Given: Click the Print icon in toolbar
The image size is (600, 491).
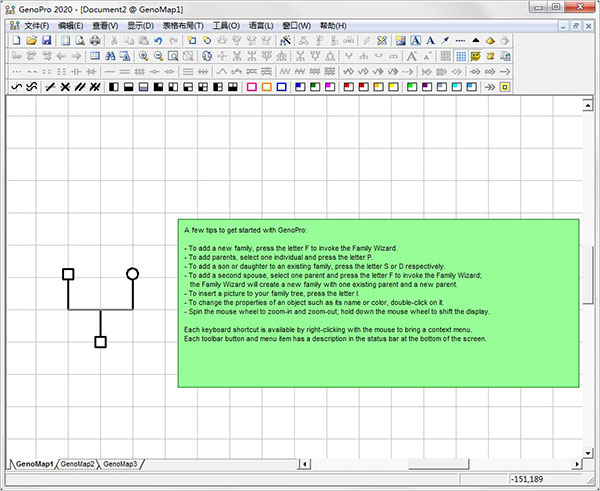Looking at the screenshot, I should 95,40.
